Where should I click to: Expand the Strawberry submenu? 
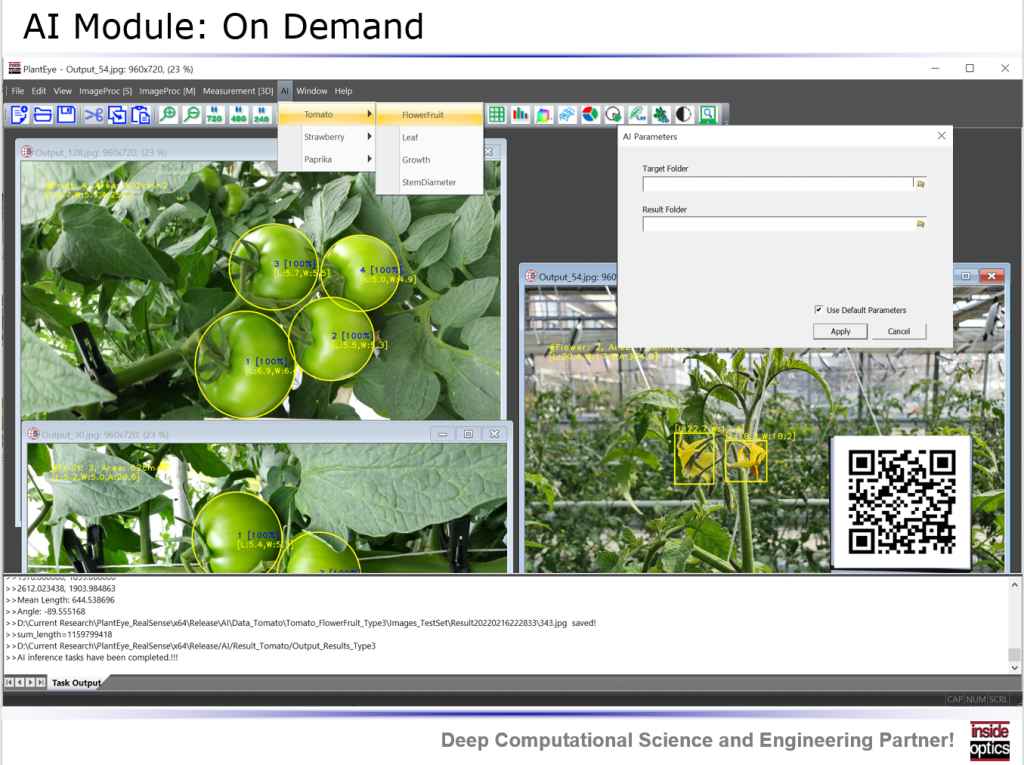click(326, 137)
